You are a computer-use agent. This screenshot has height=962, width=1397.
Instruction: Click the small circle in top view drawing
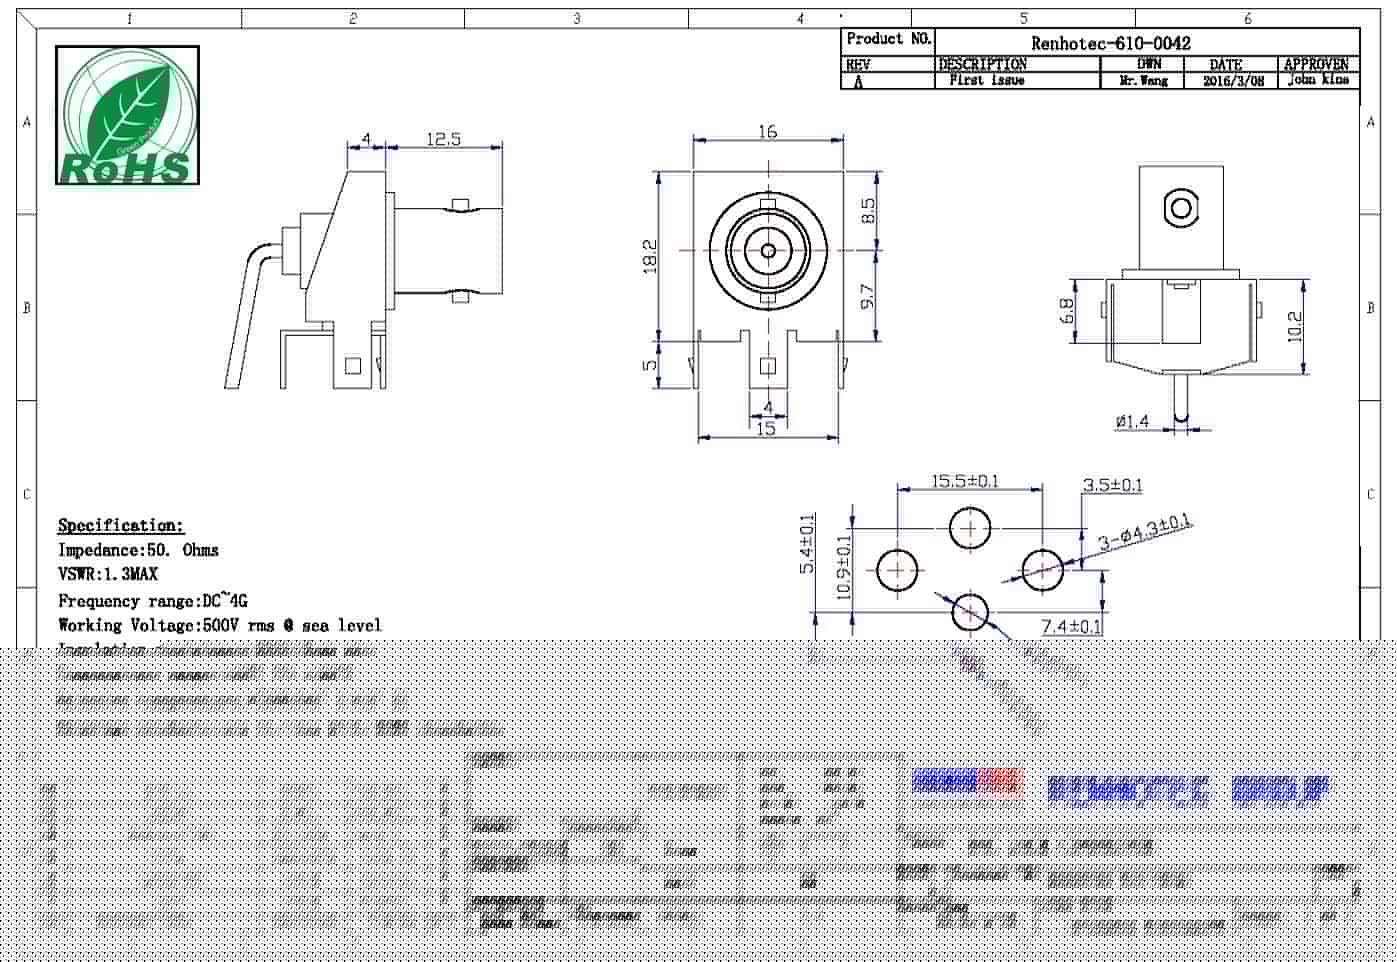pos(1181,208)
